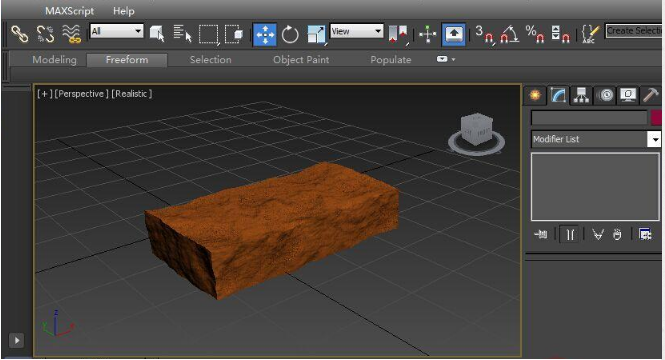Viewport: 665px width, 360px height.
Task: Click Use Pivot Point Center icon
Action: pyautogui.click(x=398, y=34)
